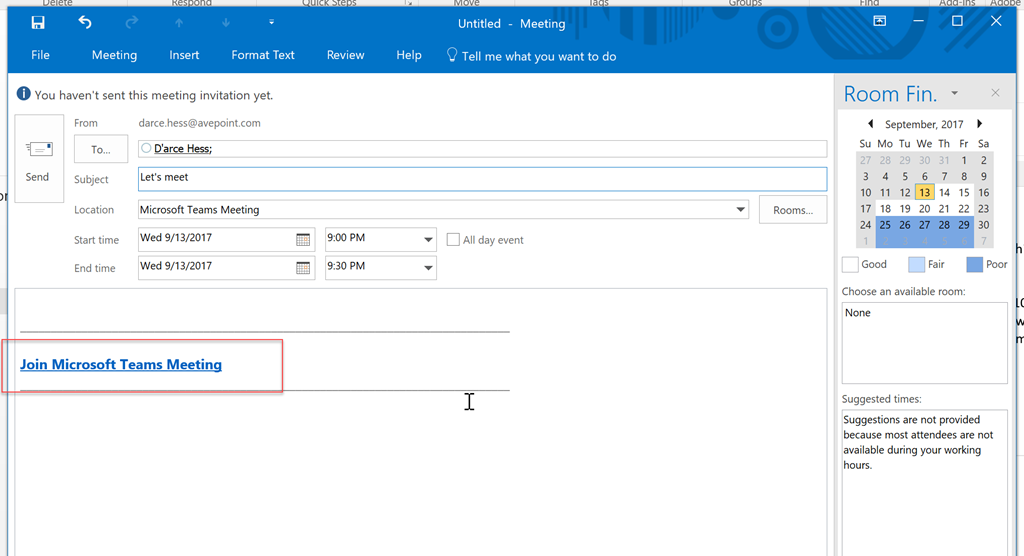The height and width of the screenshot is (556, 1024).
Task: Minimize the meeting window
Action: (918, 21)
